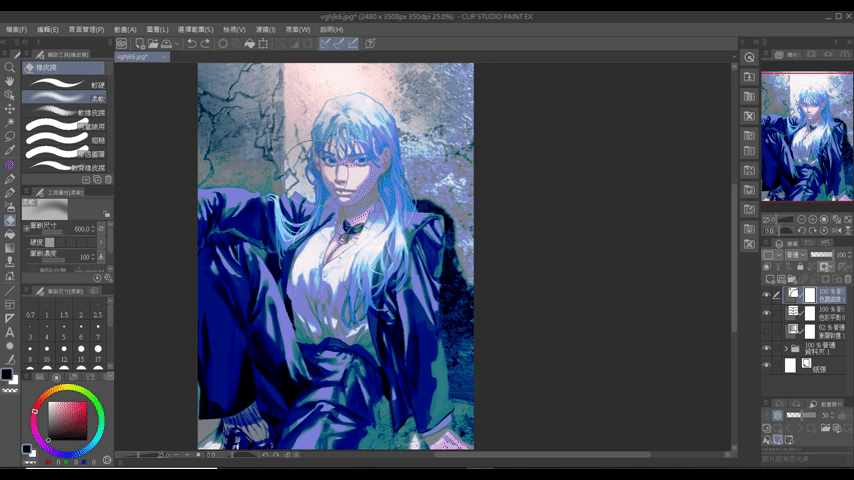854x480 pixels.
Task: Toggle the third snap to grid button
Action: [x=352, y=44]
